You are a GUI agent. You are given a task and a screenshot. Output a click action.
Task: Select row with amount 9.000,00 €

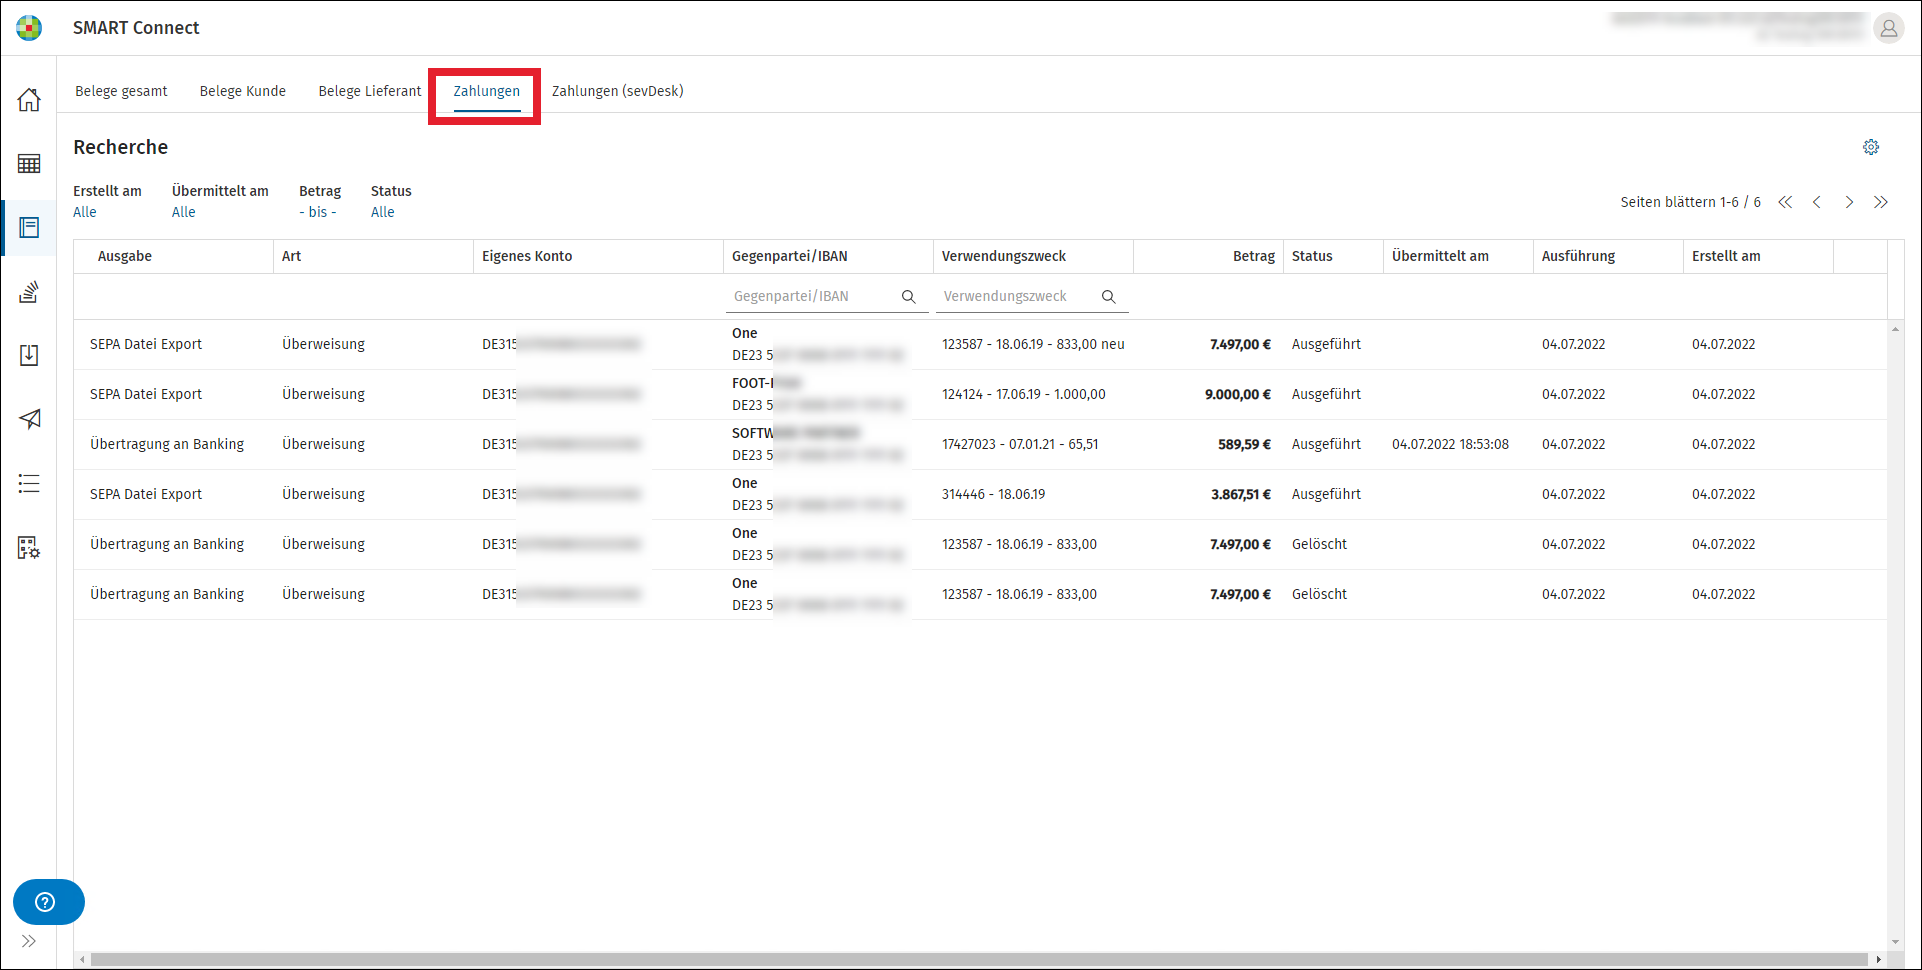point(980,394)
